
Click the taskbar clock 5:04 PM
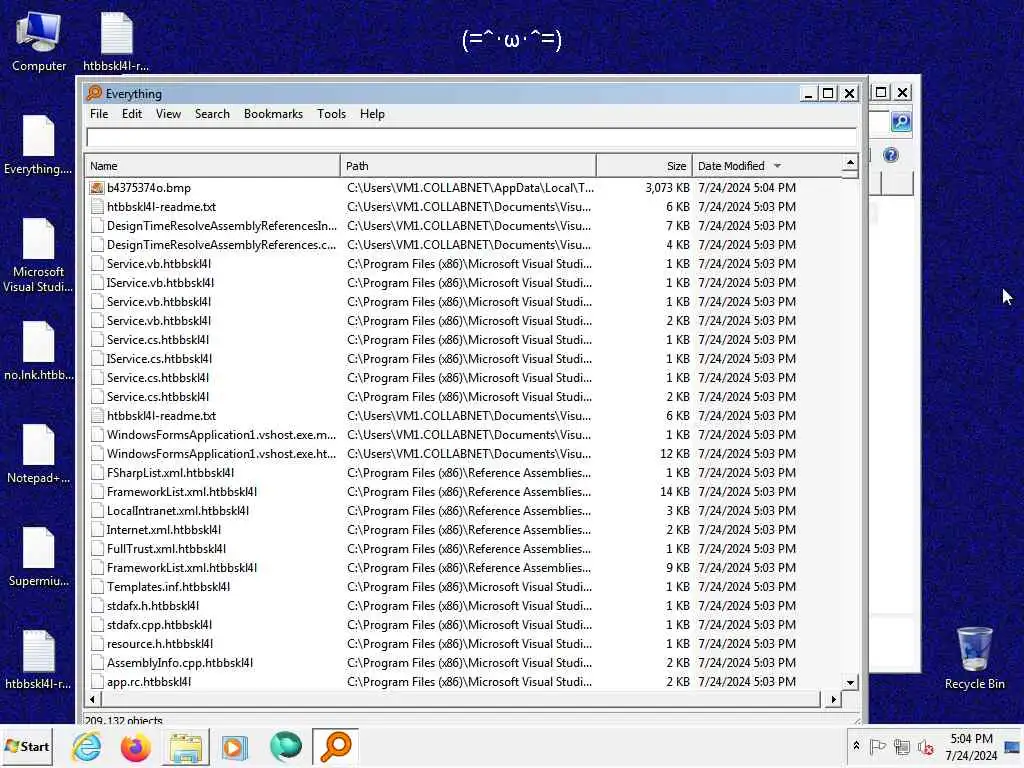point(971,739)
